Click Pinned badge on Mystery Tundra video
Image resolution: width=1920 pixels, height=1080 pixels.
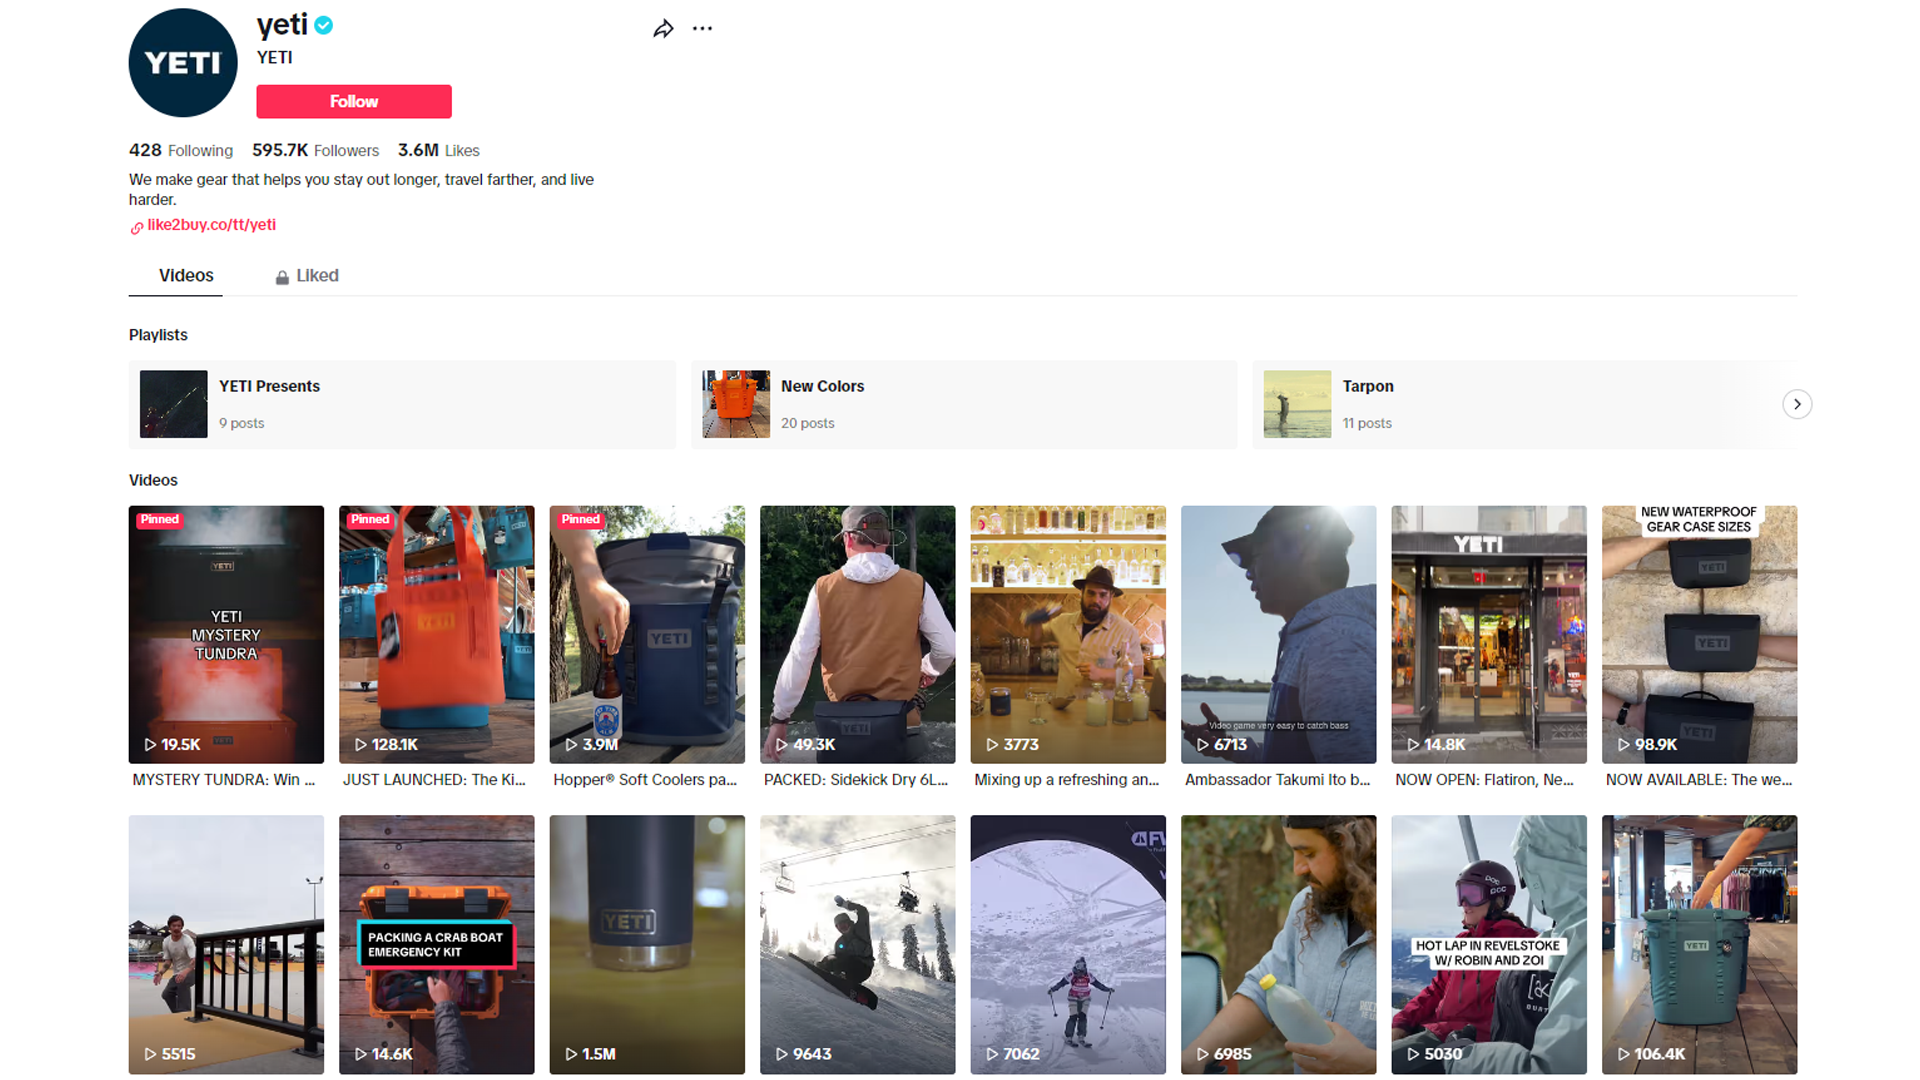tap(160, 520)
